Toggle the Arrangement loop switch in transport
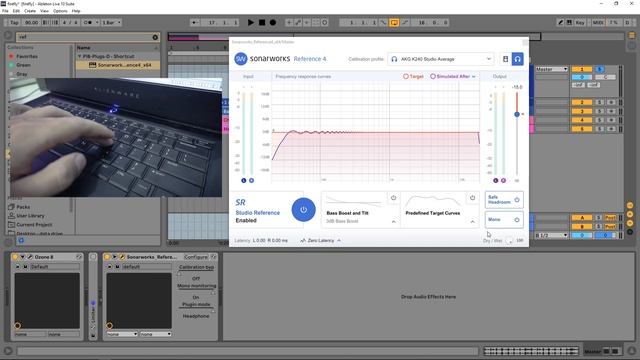640x360 pixels. 394,22
